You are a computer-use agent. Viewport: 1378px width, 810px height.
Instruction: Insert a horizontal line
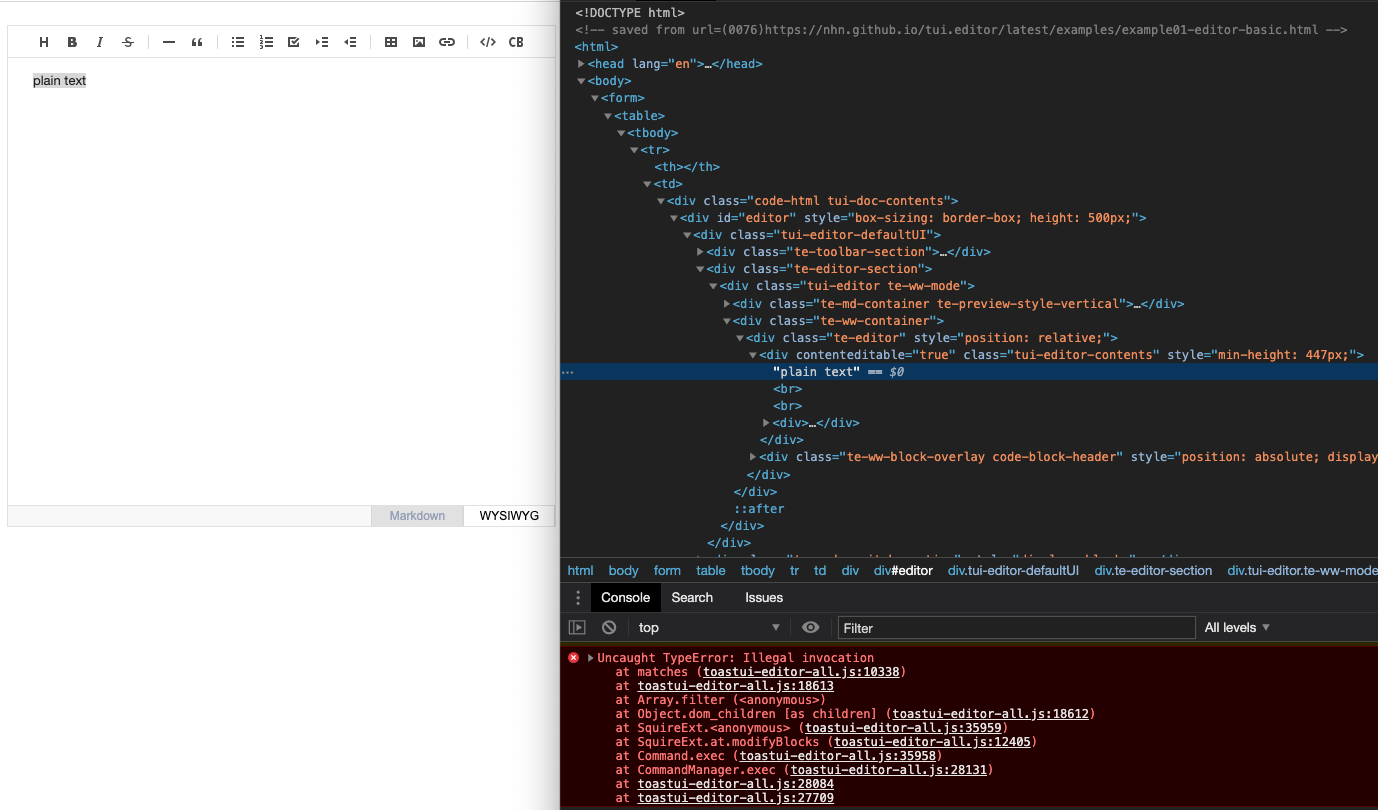click(x=167, y=42)
